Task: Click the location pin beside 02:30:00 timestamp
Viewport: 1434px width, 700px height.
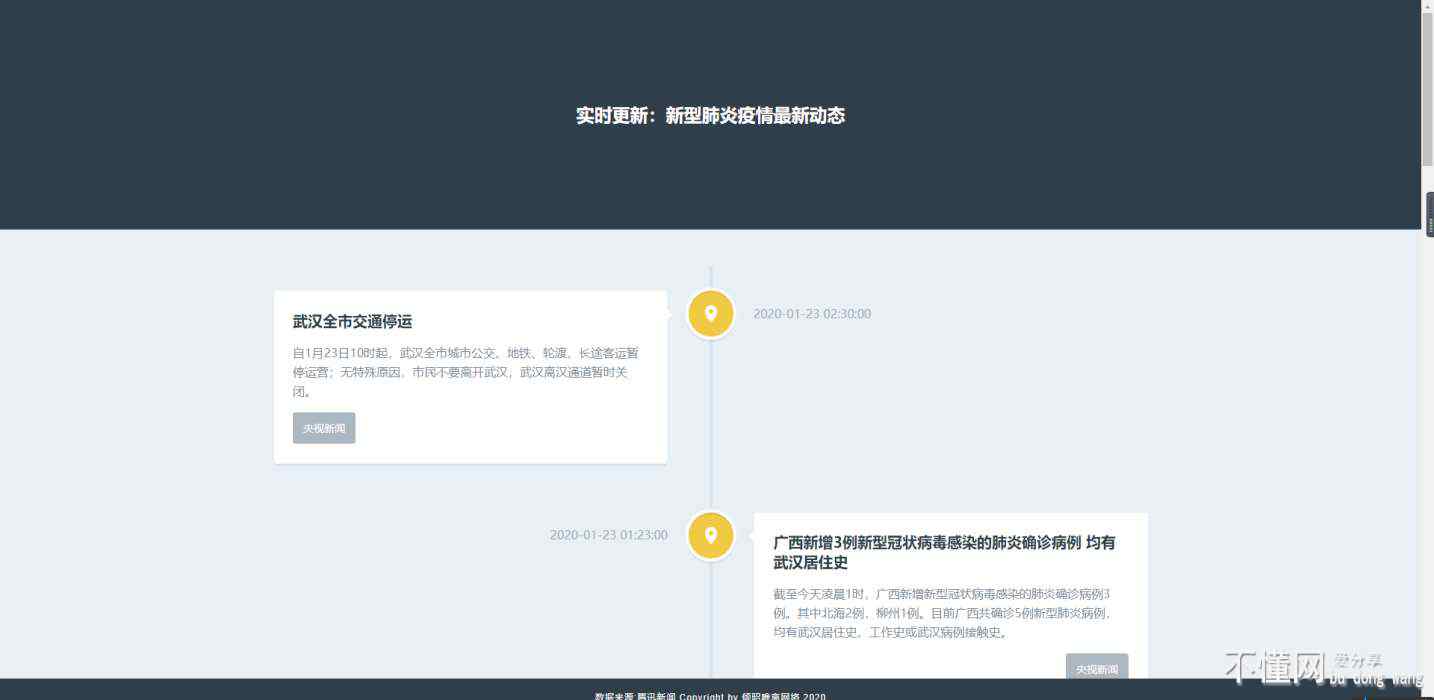Action: tap(711, 314)
